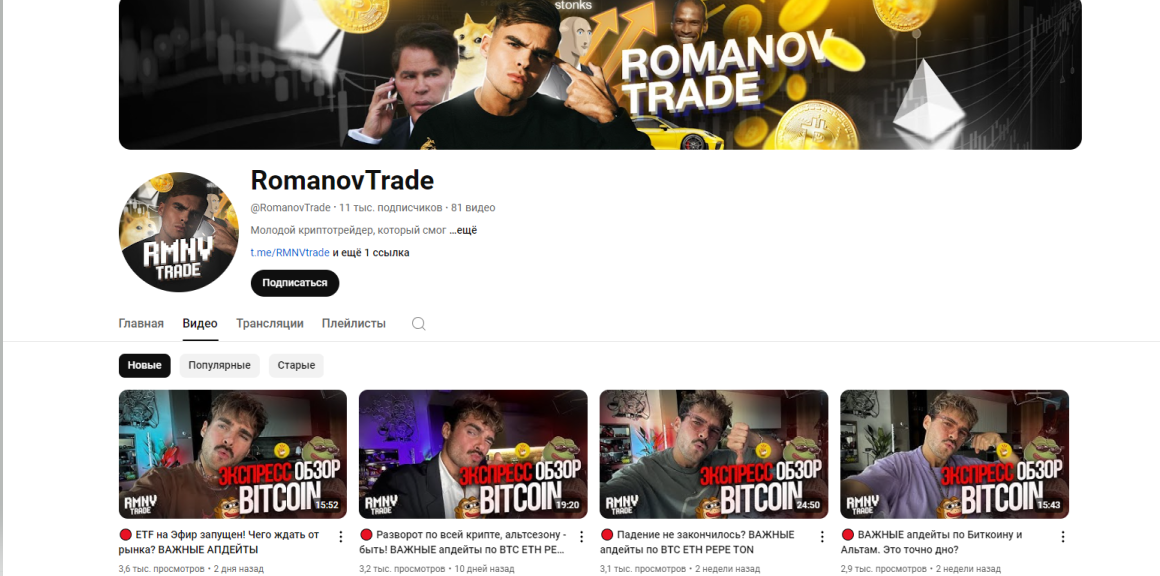
Task: Open the Трансляции tab
Action: point(270,324)
